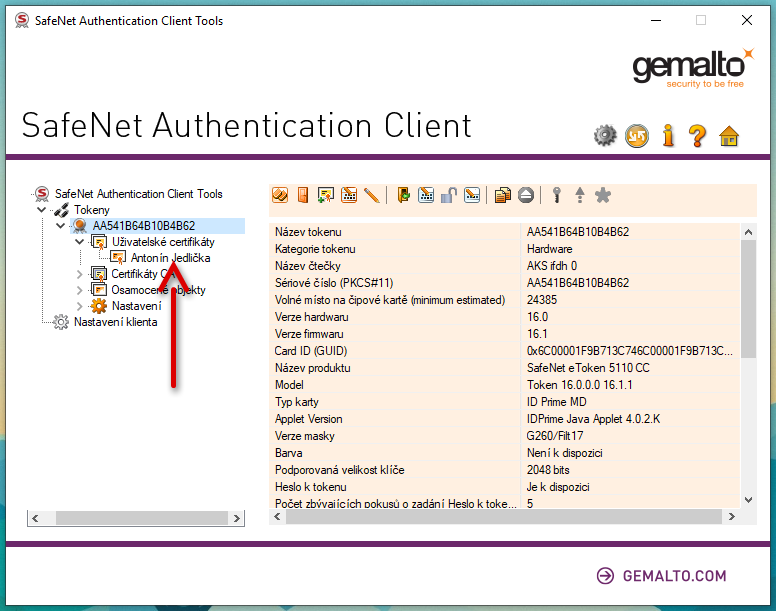Collapse the Uživatelské certifikáty node
The height and width of the screenshot is (611, 776).
pos(79,242)
